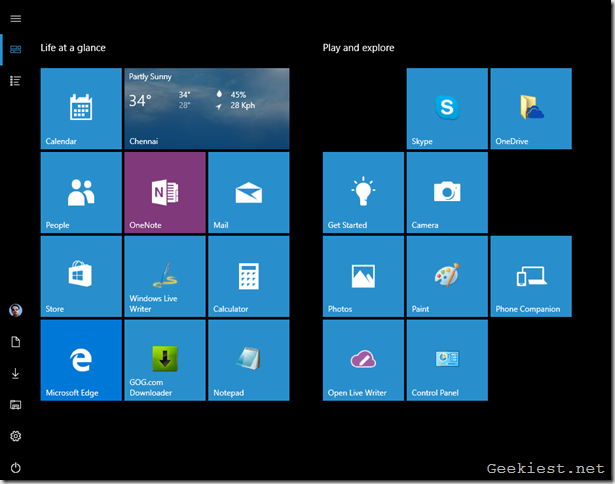Open Downloads folder from the sidebar
Screen dimensions: 615x484
(x=15, y=373)
